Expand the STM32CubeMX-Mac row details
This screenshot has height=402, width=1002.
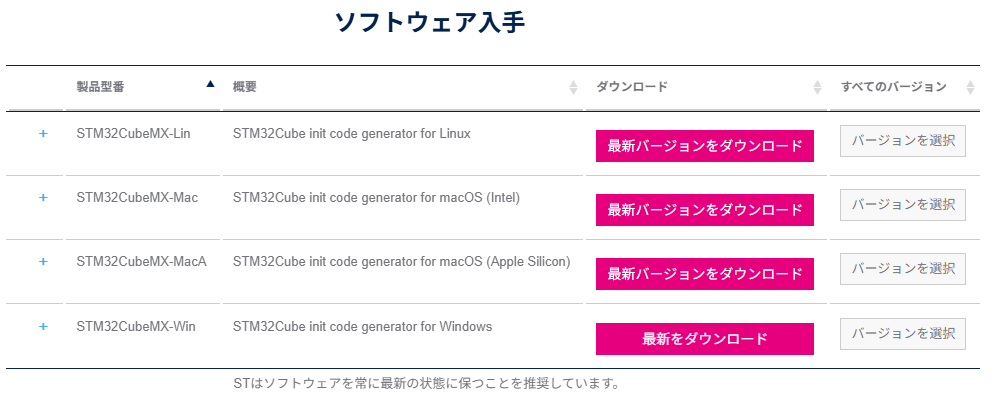[43, 198]
